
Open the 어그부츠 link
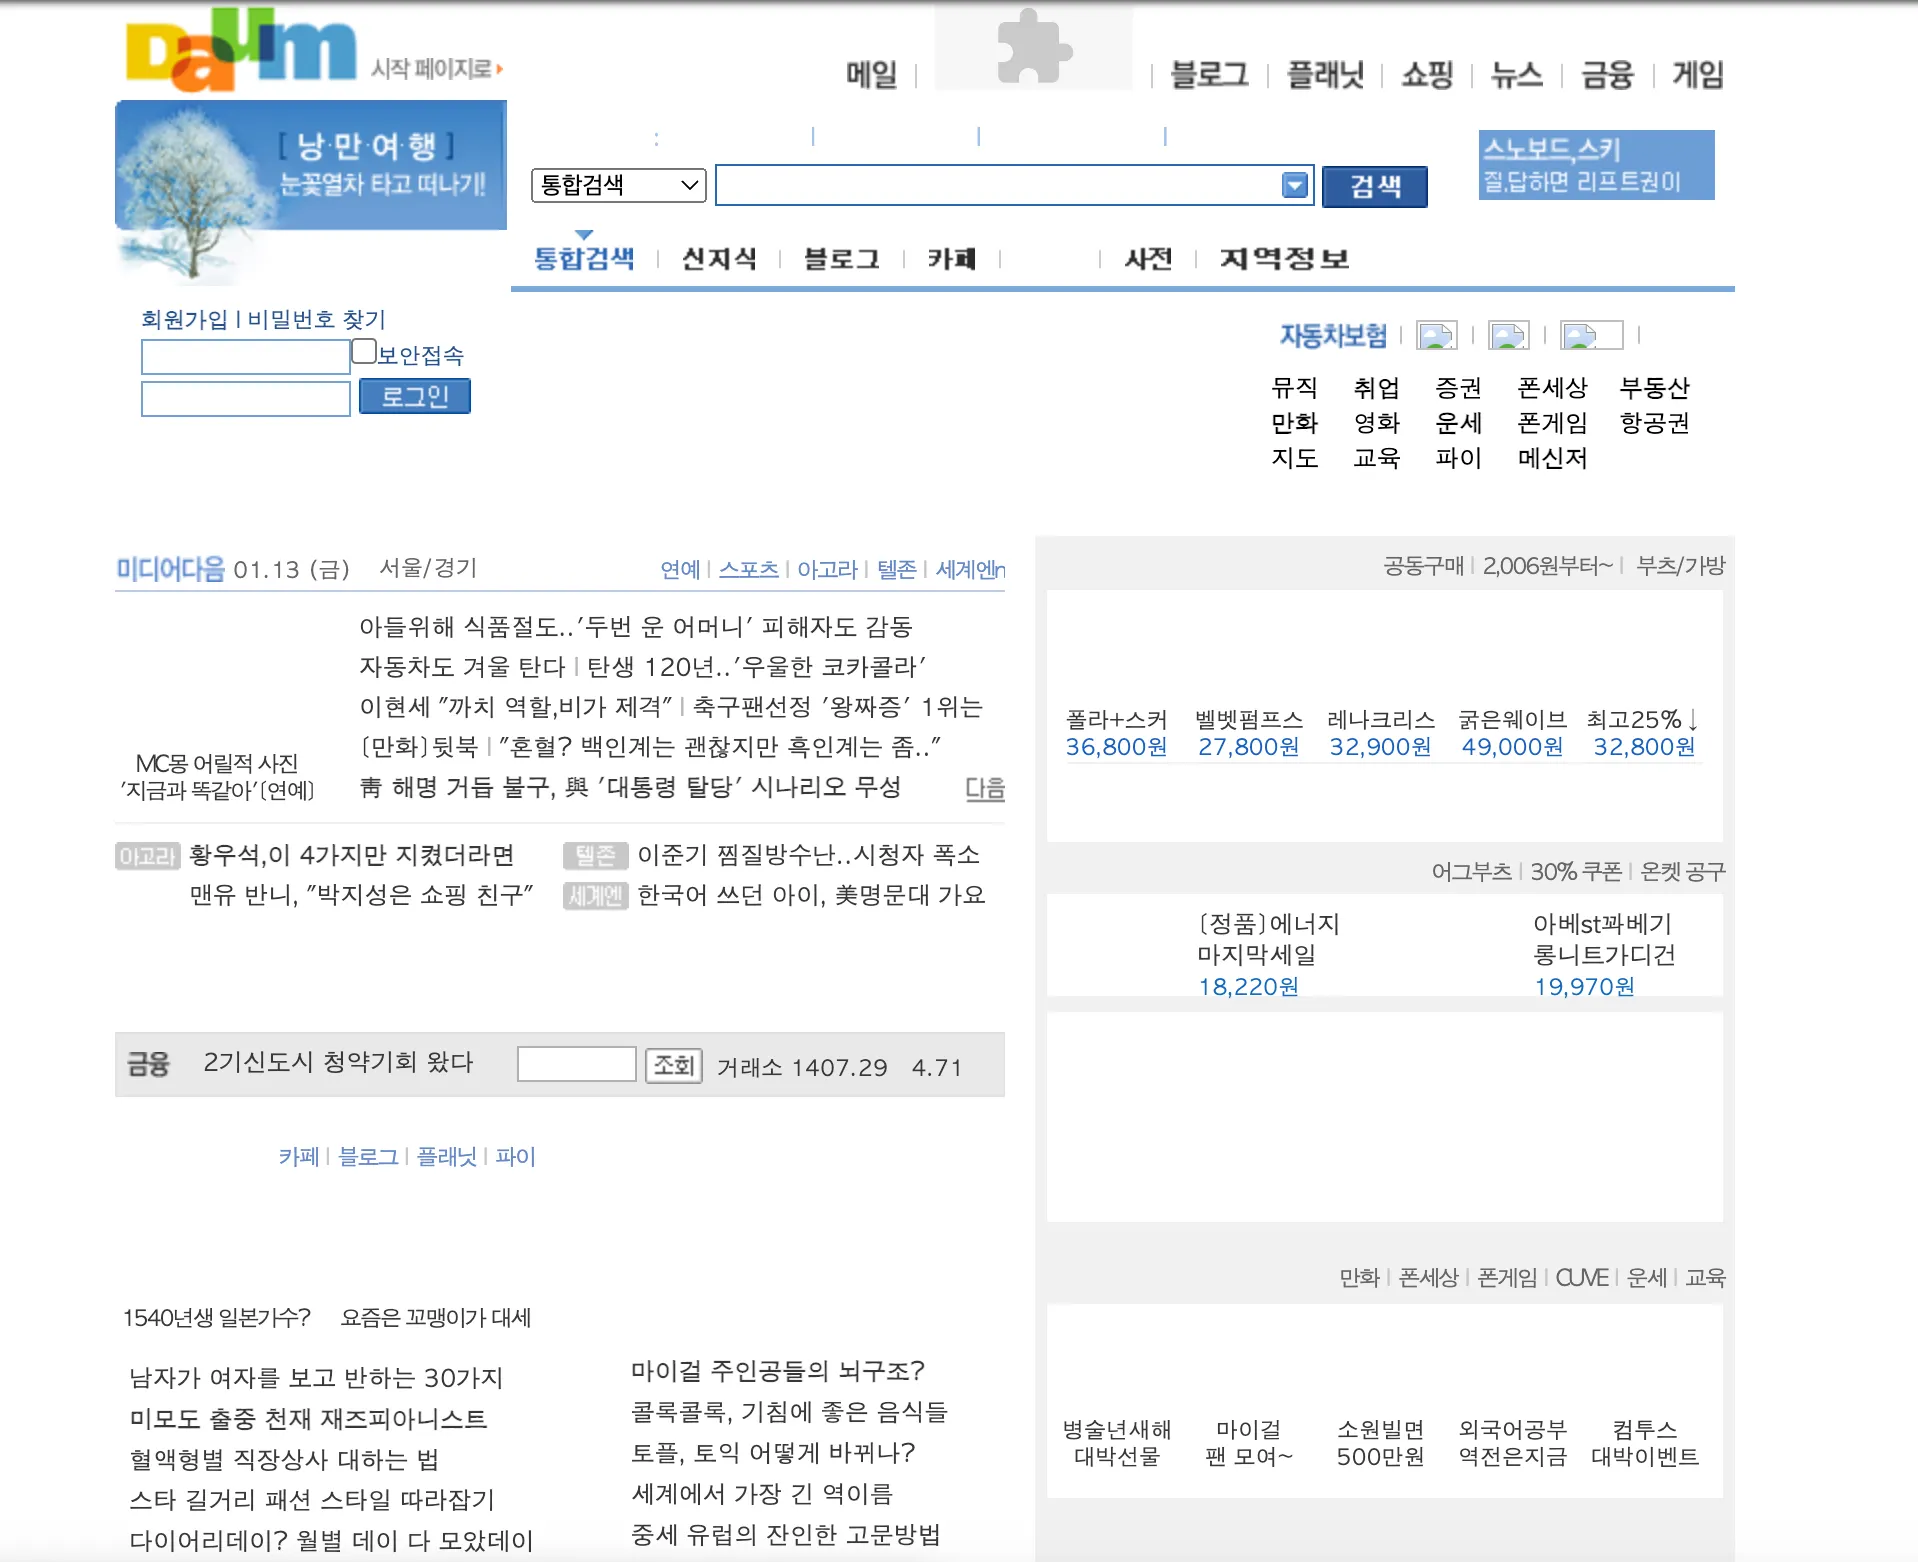click(x=1472, y=872)
